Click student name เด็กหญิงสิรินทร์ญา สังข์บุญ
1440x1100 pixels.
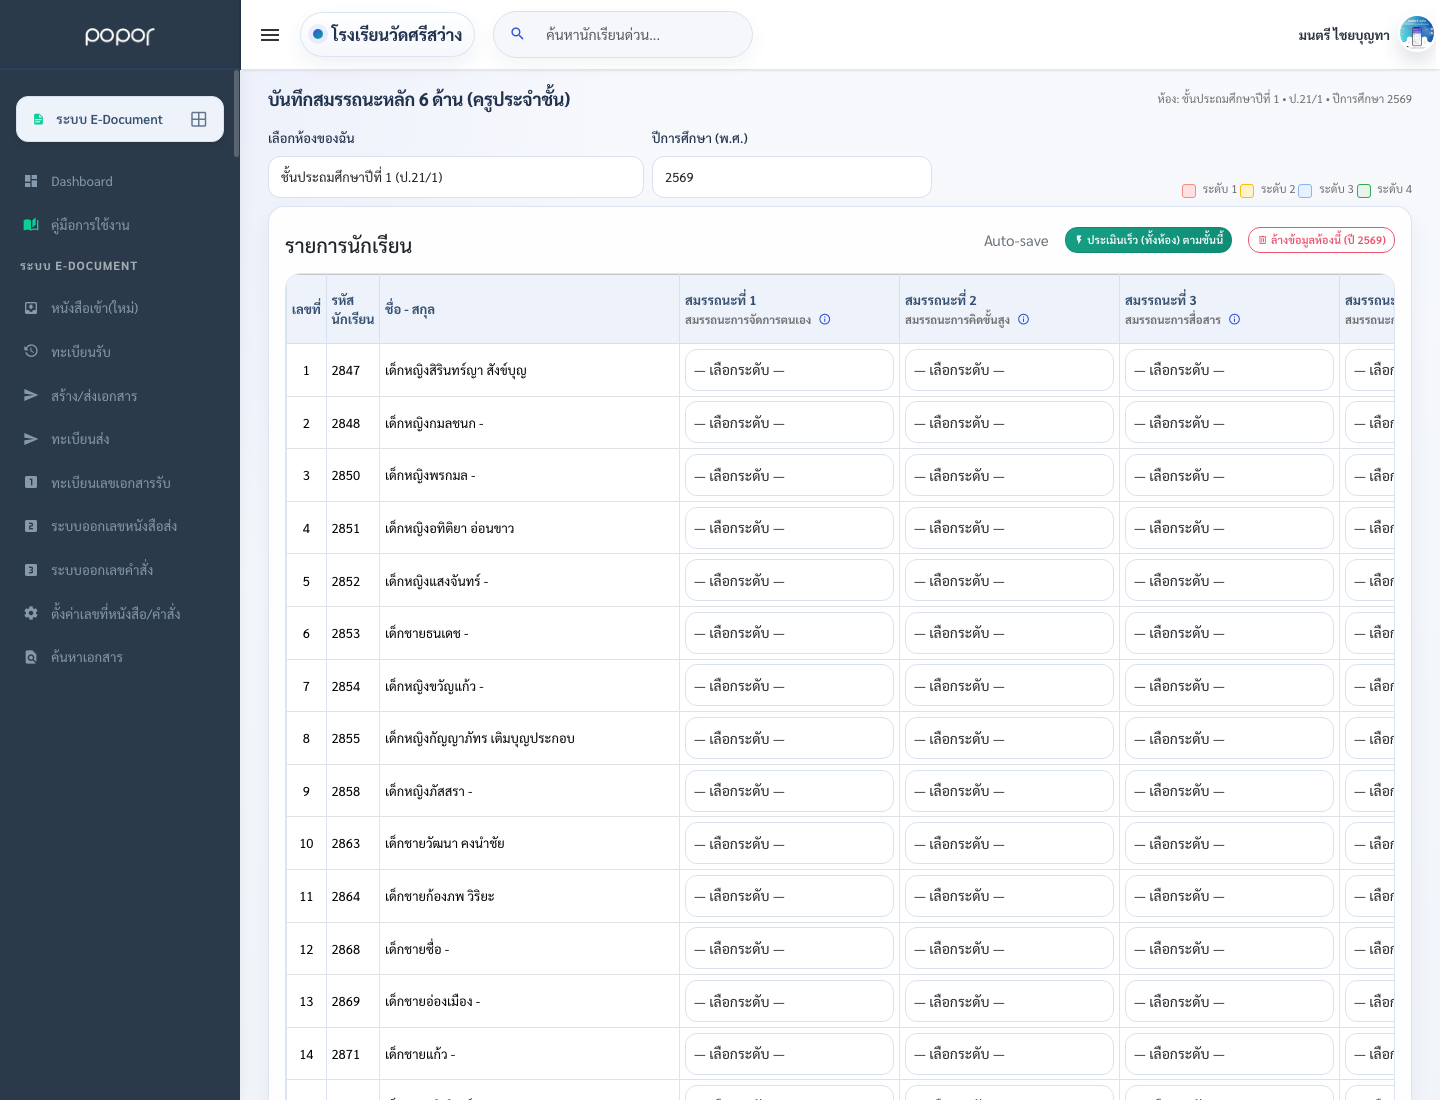(x=456, y=371)
